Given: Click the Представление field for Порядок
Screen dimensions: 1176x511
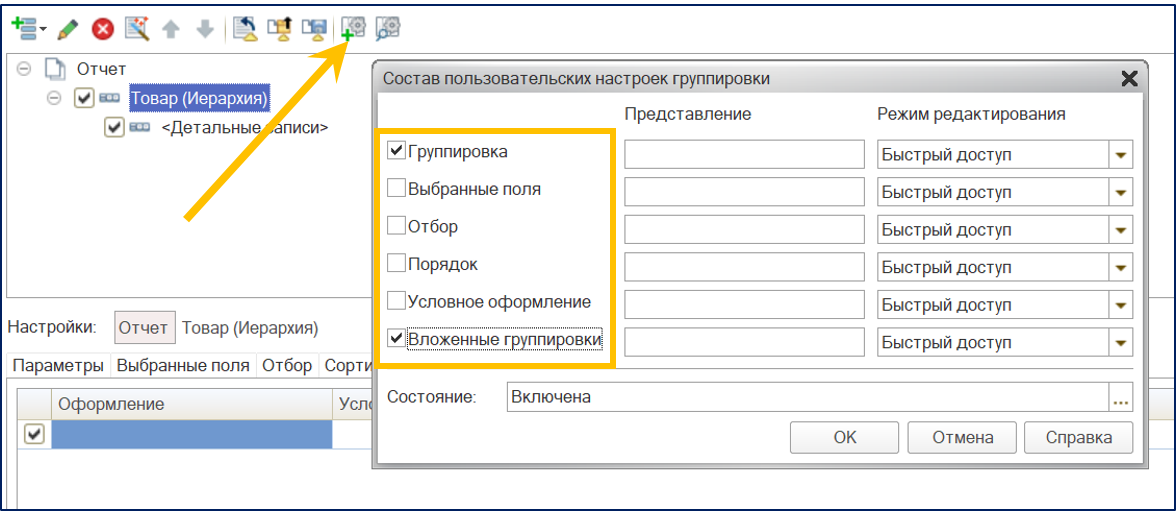Looking at the screenshot, I should (745, 267).
